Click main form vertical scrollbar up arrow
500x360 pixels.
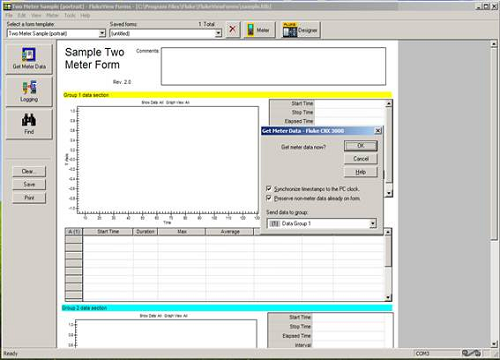point(494,44)
